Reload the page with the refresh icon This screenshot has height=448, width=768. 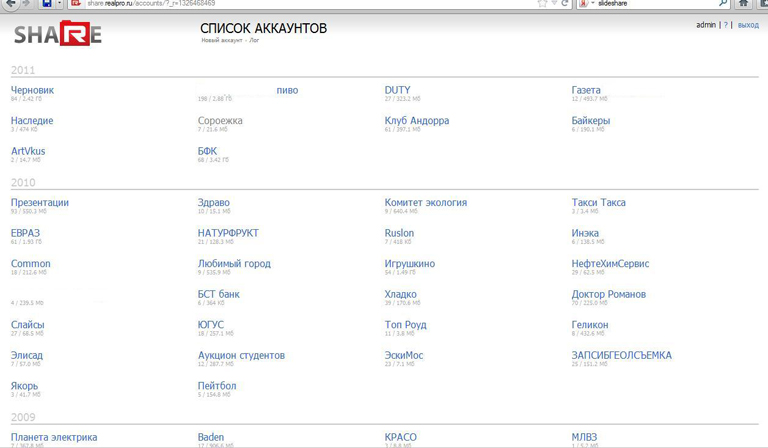tap(564, 3)
